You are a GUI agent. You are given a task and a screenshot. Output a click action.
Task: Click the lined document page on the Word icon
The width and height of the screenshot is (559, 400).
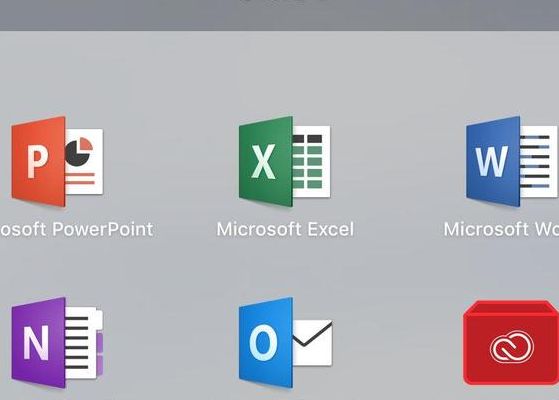point(539,161)
